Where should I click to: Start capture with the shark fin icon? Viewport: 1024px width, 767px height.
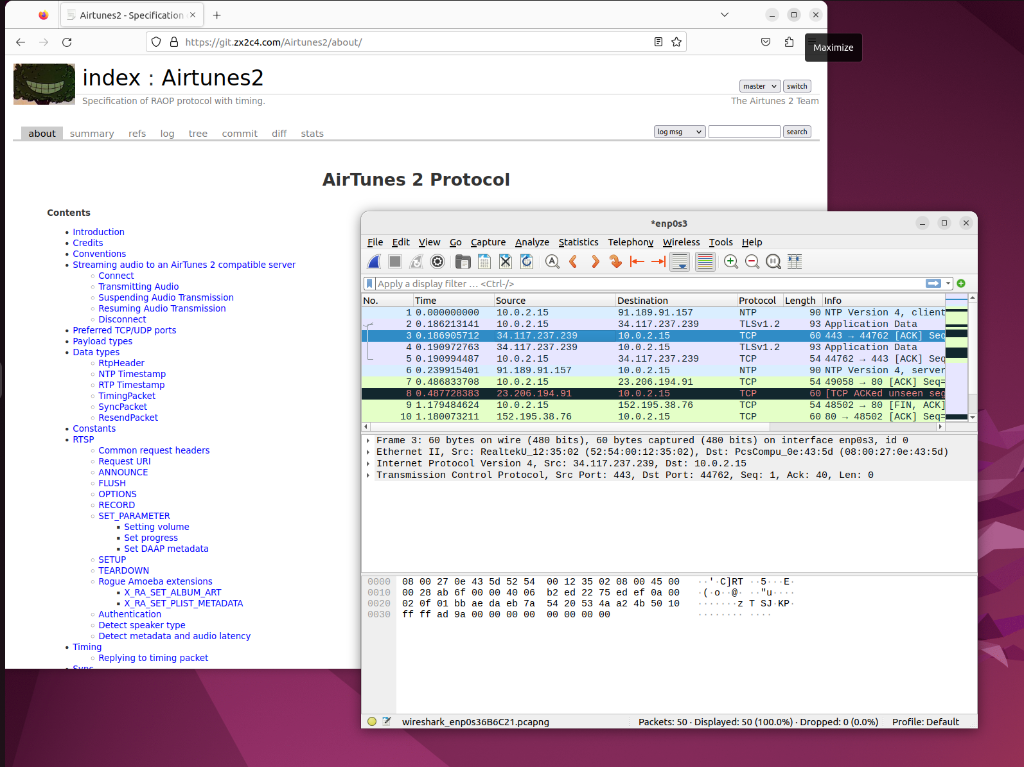point(374,262)
